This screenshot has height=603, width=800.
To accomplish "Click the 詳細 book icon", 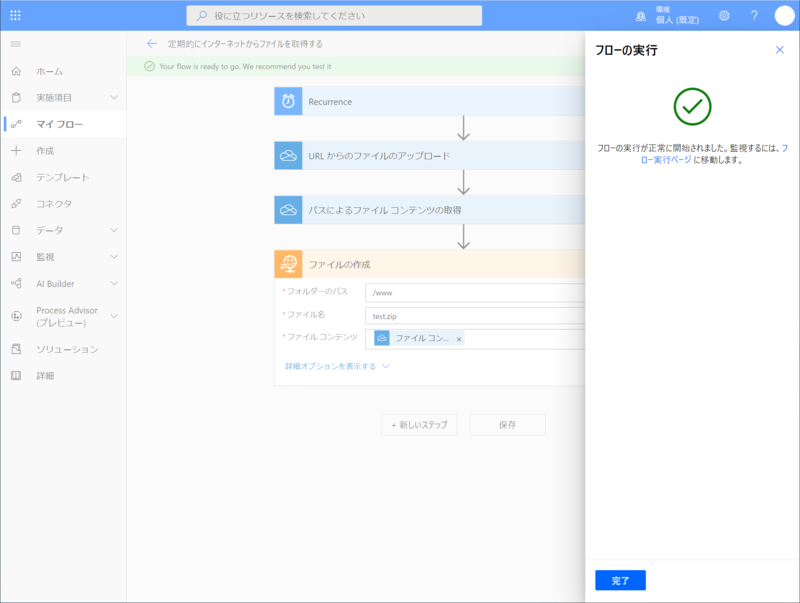I will (x=16, y=375).
